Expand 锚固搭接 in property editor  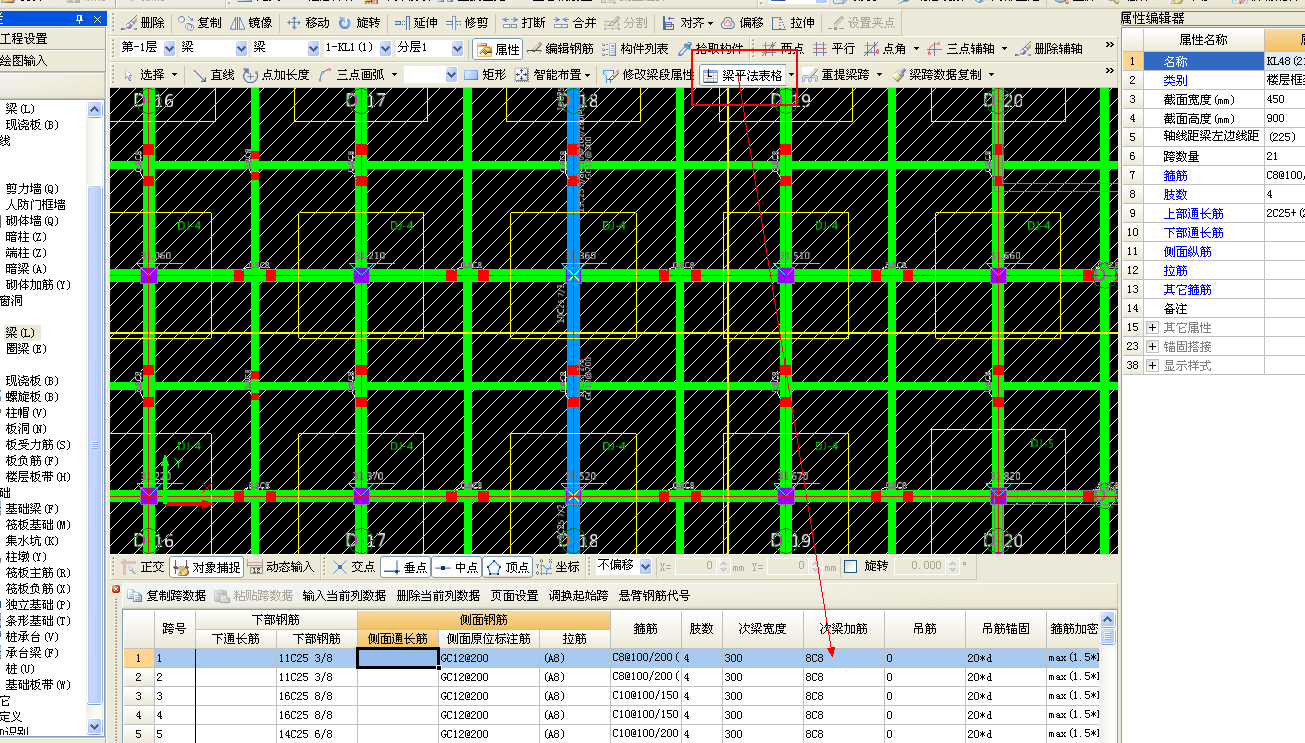(x=1152, y=346)
